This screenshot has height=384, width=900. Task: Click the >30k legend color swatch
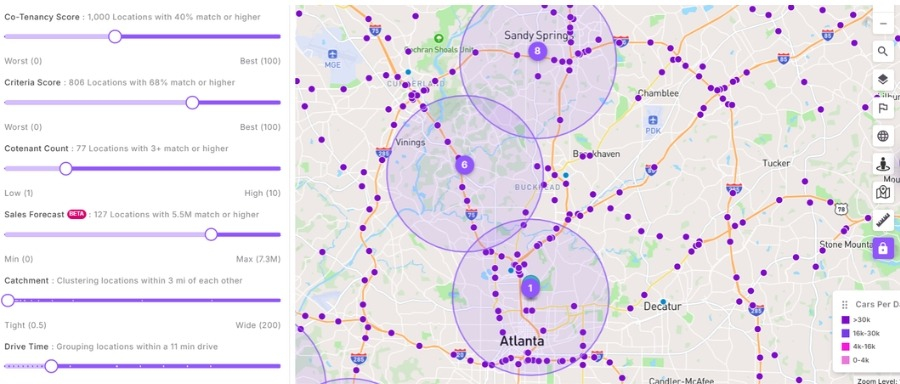click(x=845, y=320)
